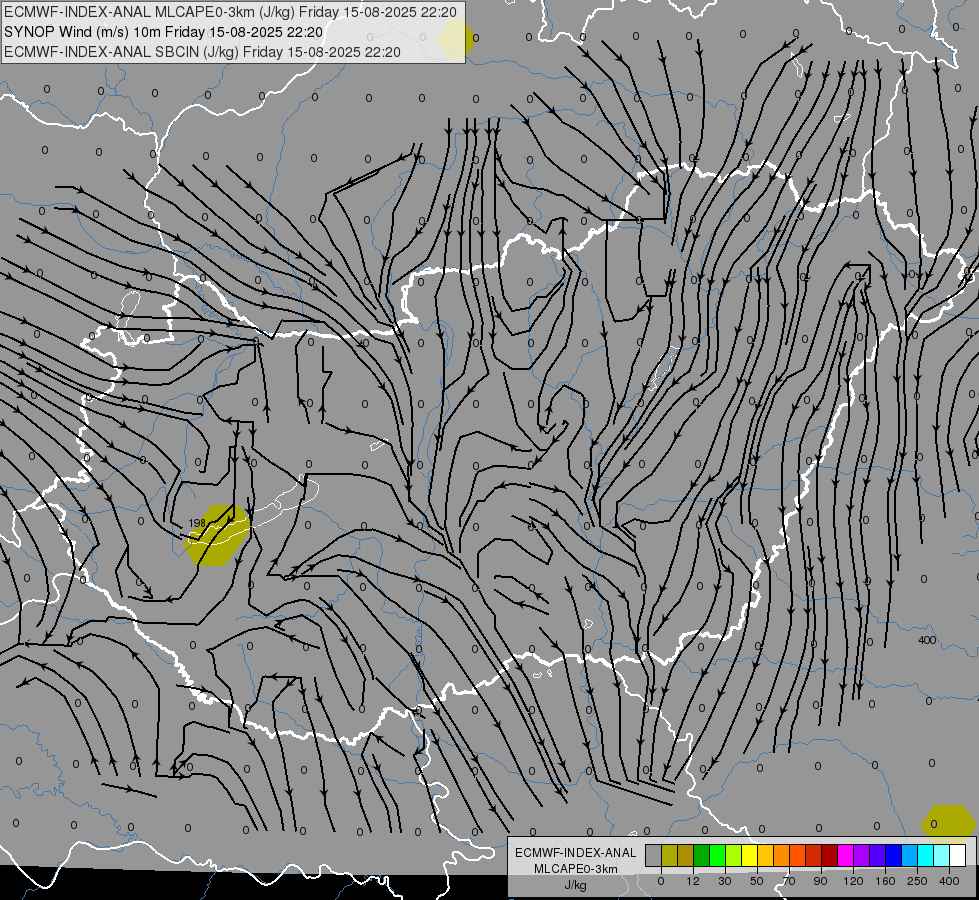The height and width of the screenshot is (900, 979).
Task: Select the purple swatch right of 120
Action: point(862,855)
